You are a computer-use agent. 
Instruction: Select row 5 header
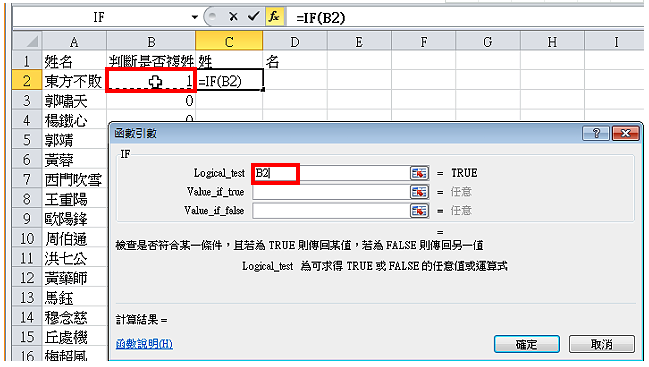click(x=27, y=140)
